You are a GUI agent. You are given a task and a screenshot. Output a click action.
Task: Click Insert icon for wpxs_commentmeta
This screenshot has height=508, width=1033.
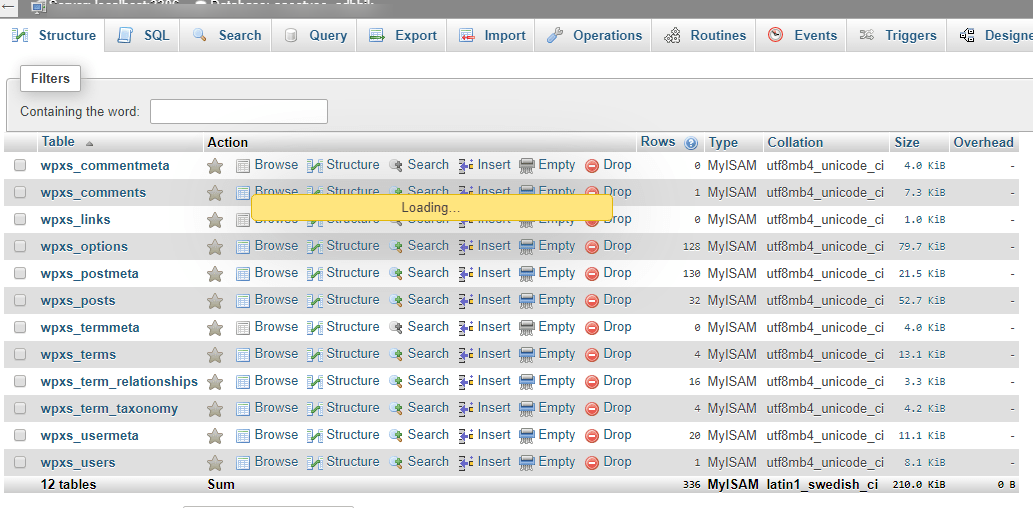point(466,165)
